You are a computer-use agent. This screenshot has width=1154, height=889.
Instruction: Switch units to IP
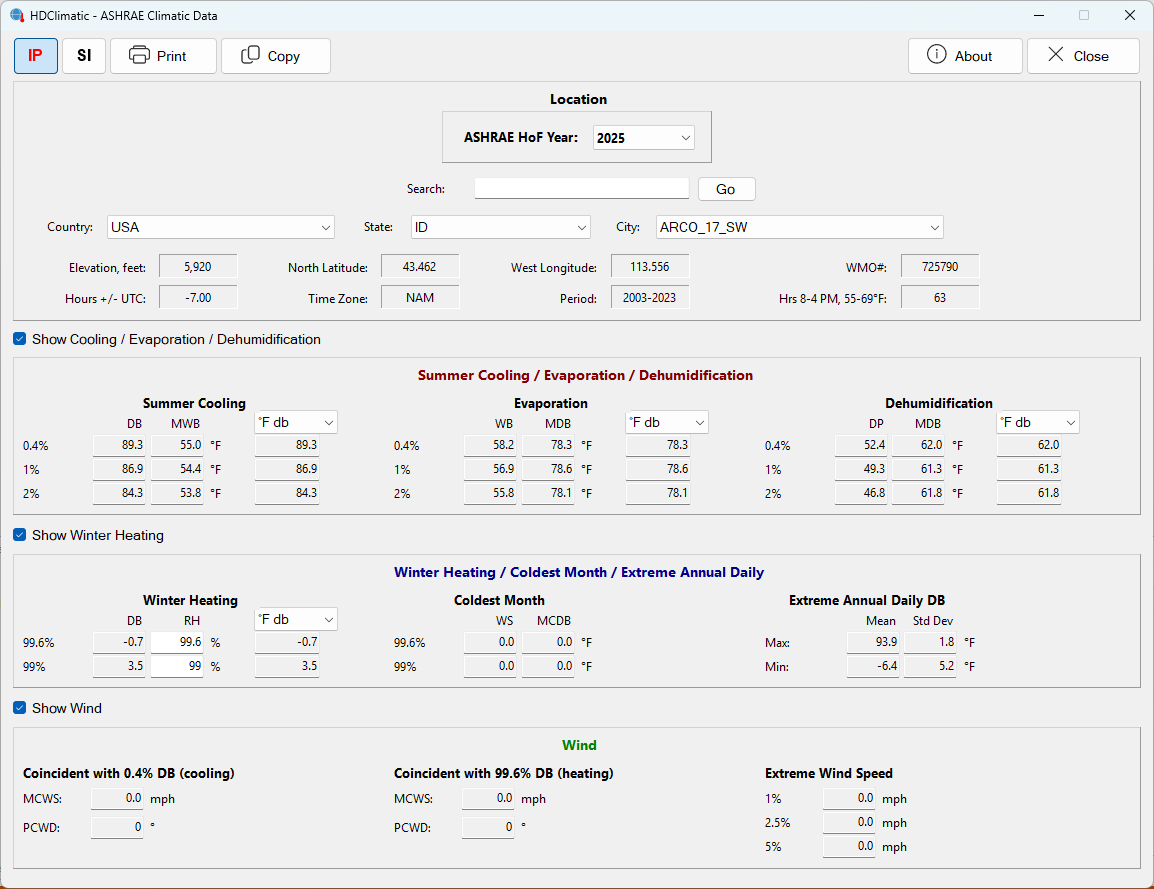pyautogui.click(x=35, y=56)
